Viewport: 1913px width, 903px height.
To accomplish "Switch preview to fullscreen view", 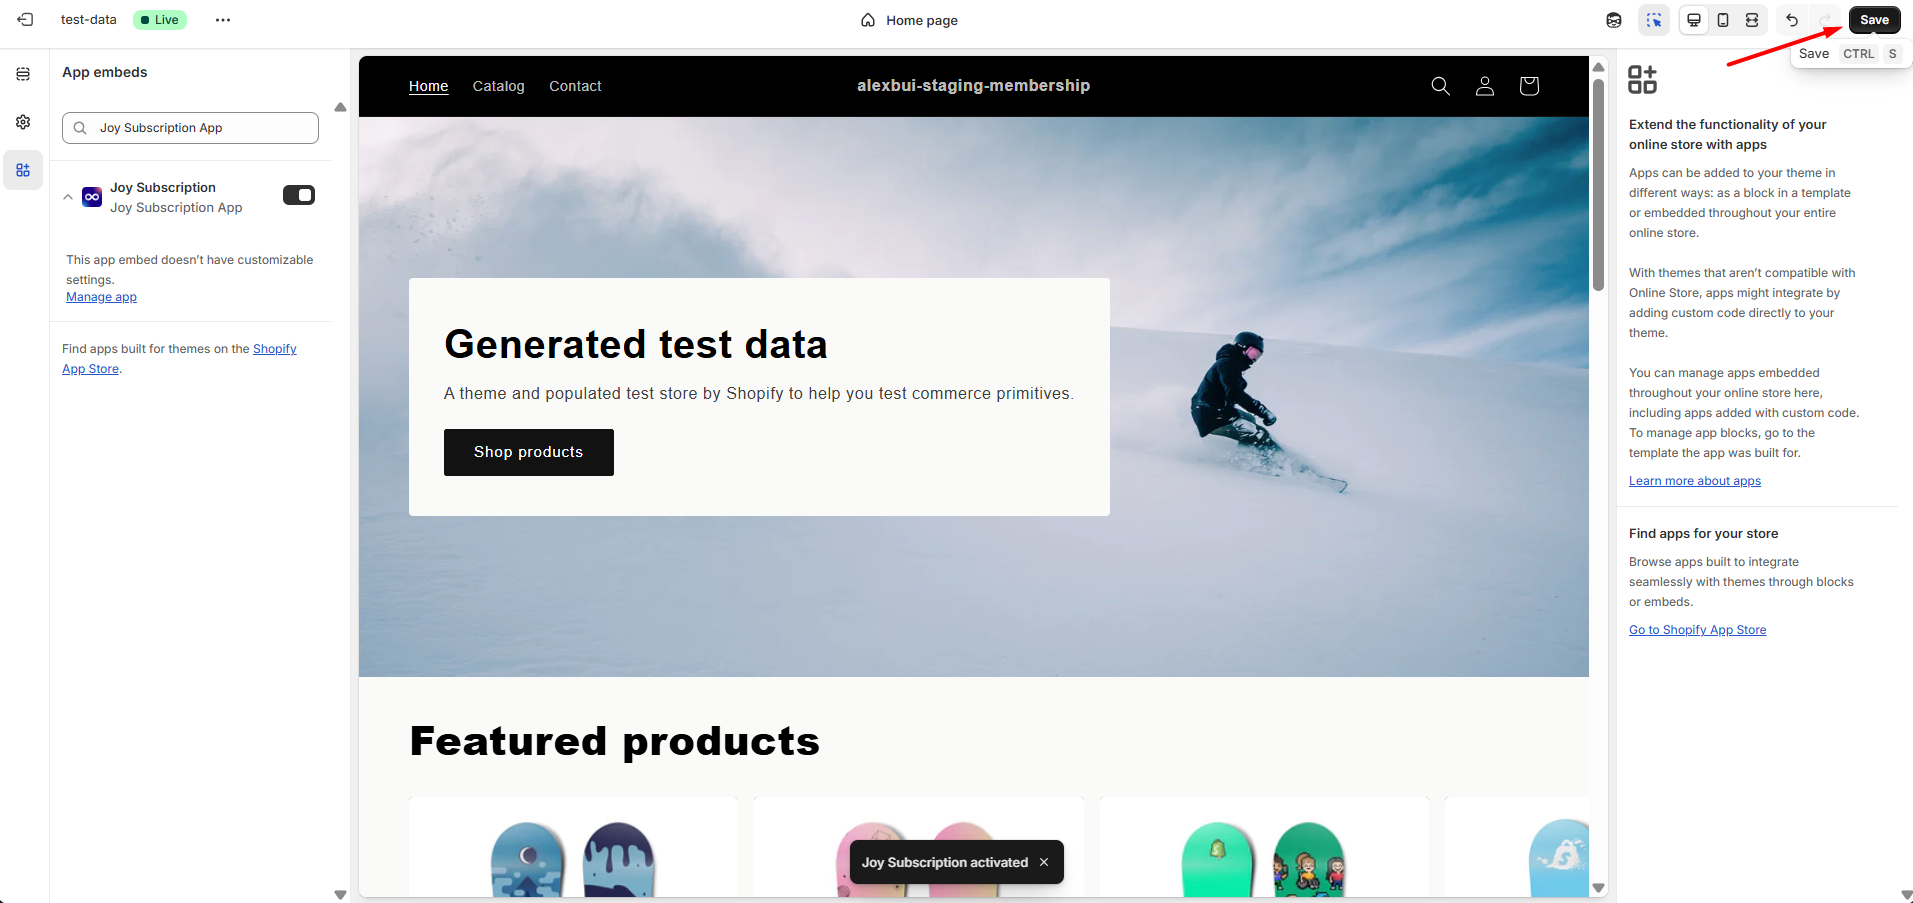I will coord(1752,20).
